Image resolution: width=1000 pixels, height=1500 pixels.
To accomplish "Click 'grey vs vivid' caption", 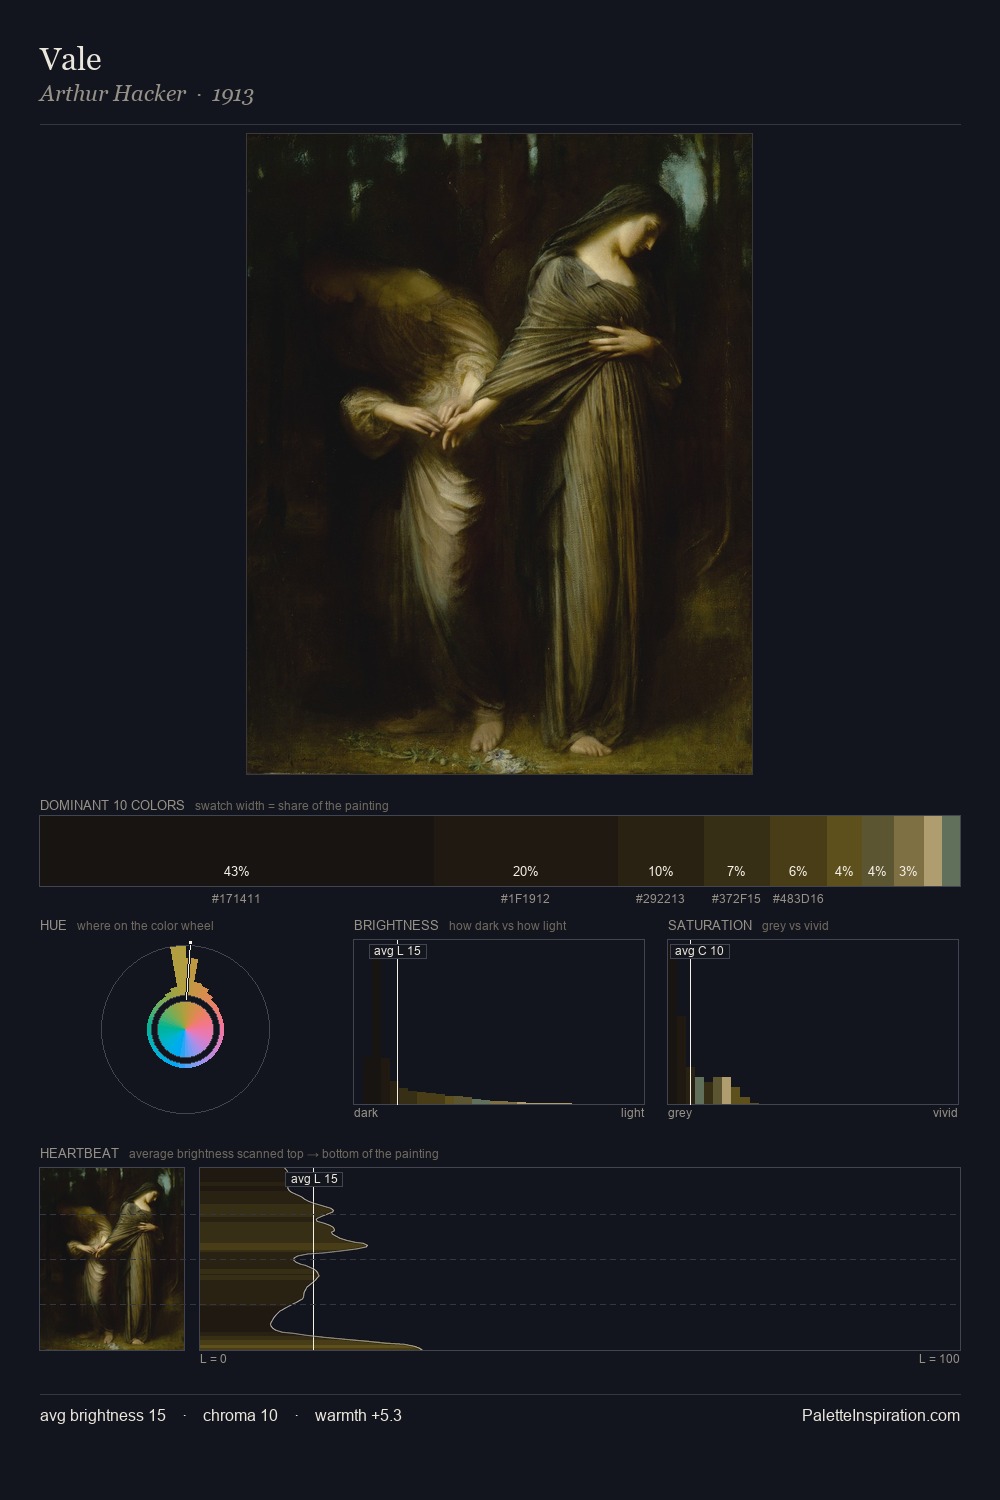I will click(x=795, y=926).
